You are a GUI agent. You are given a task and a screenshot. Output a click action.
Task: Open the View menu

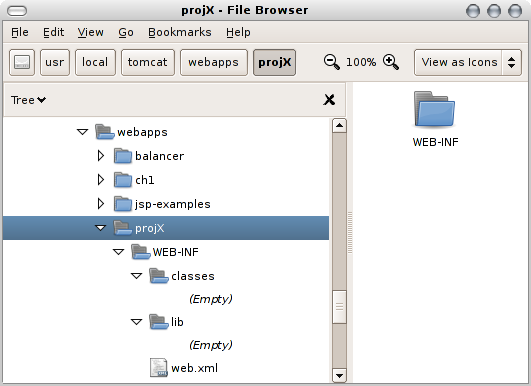(x=90, y=32)
